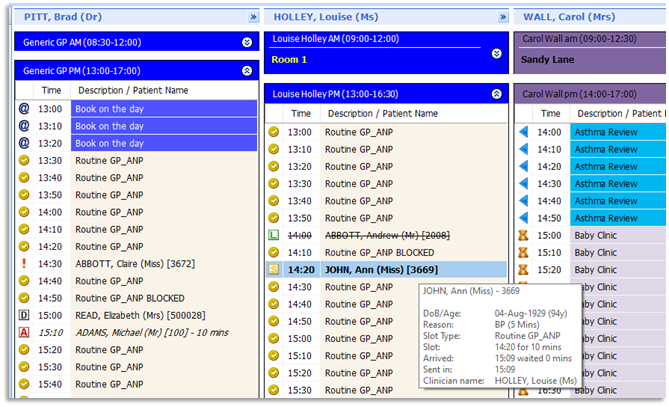Collapse the Louise Holley PM session
Image resolution: width=669 pixels, height=407 pixels.
[496, 94]
